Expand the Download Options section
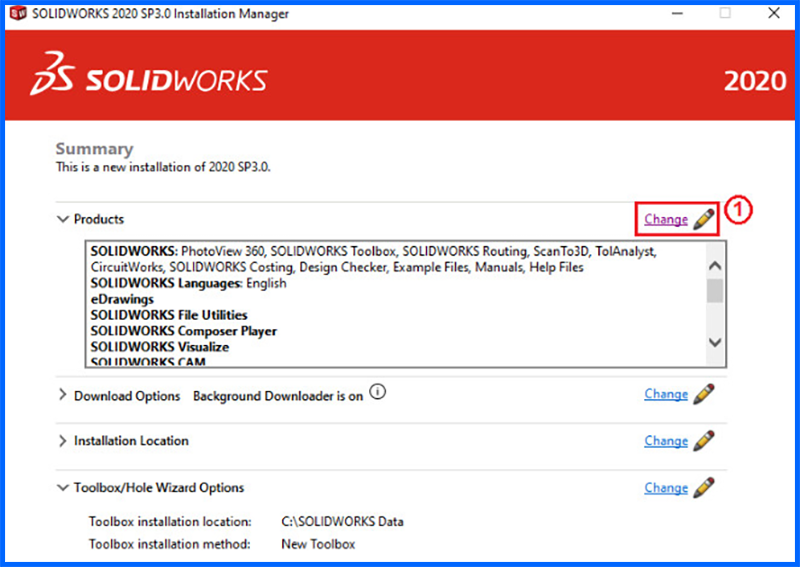The width and height of the screenshot is (800, 567). [62, 395]
